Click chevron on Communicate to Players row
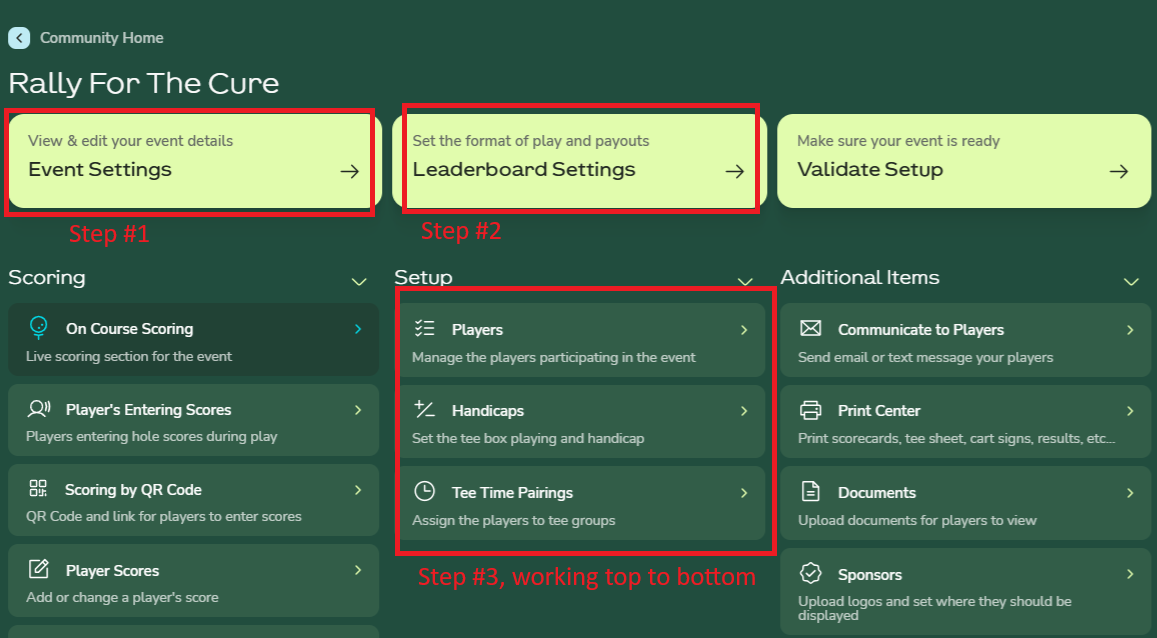 1130,330
